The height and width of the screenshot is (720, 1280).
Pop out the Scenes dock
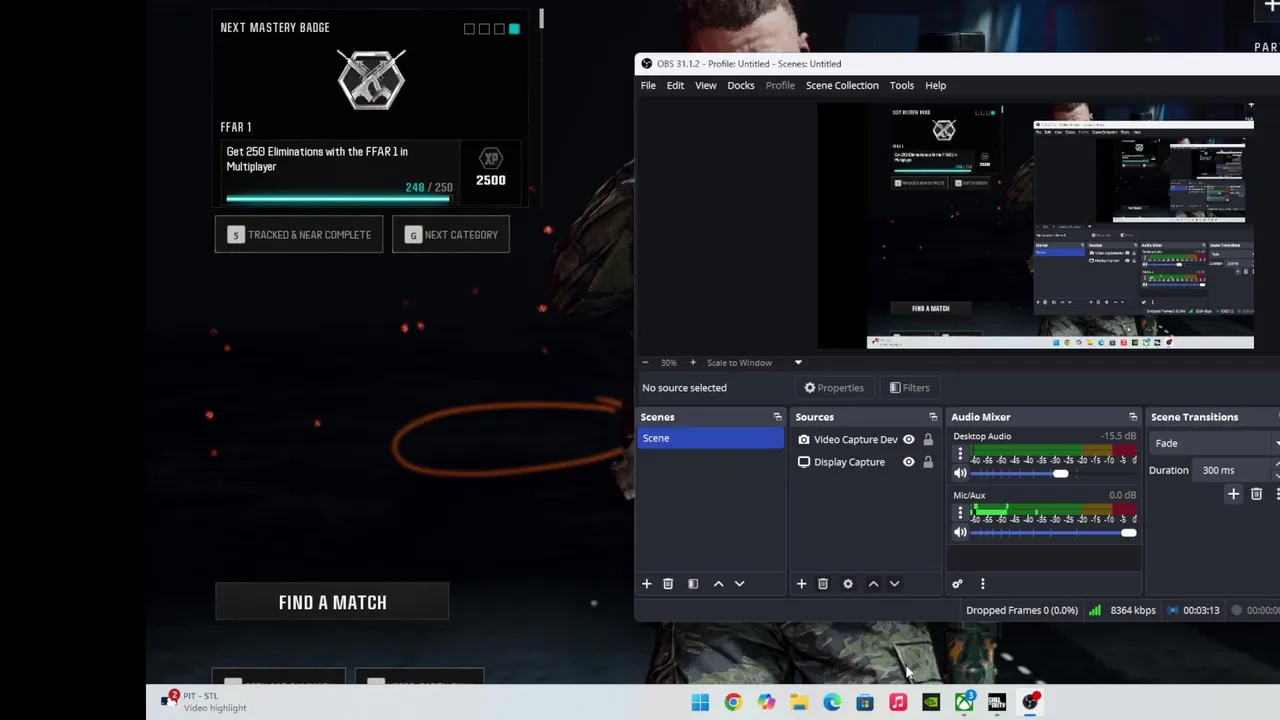777,417
